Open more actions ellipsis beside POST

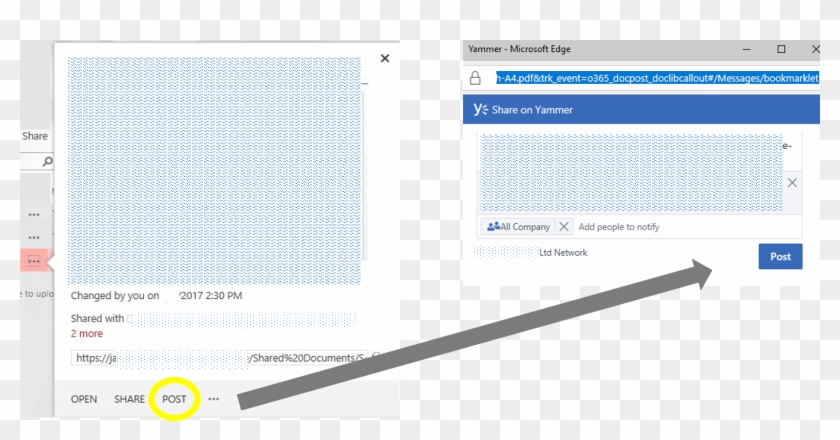coord(213,399)
